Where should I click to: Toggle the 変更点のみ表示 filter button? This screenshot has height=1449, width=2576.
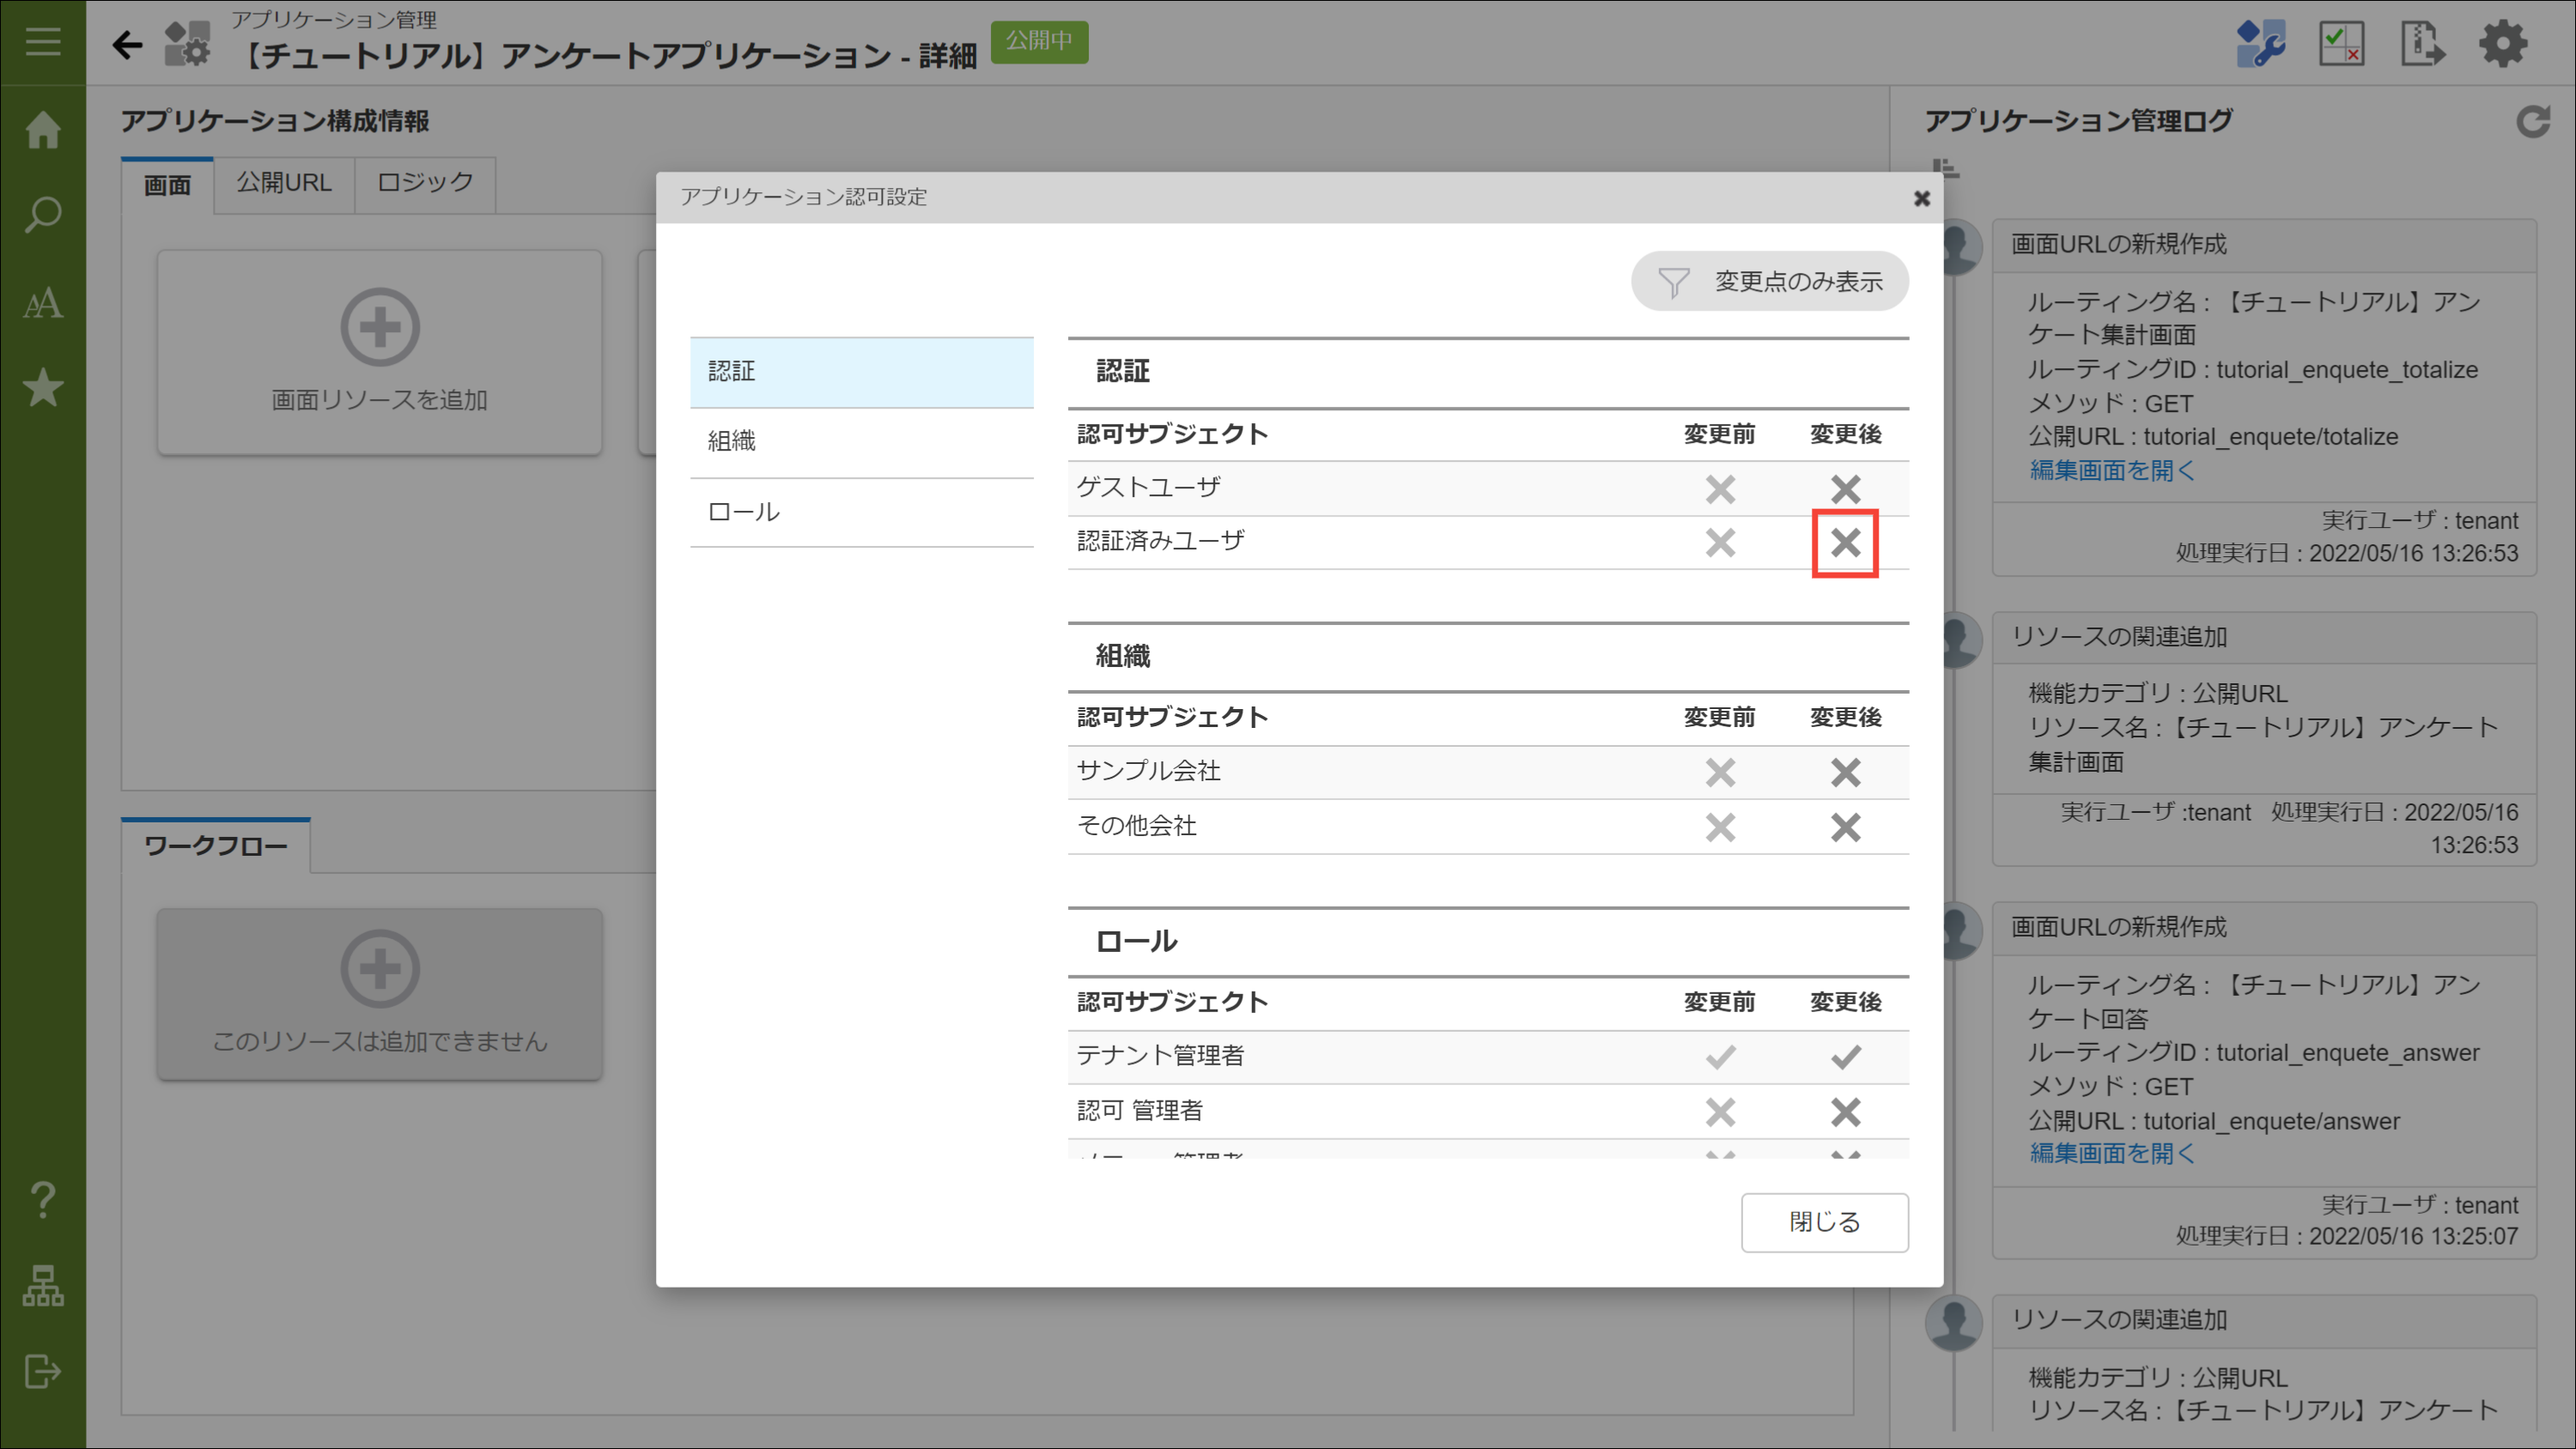point(1769,281)
